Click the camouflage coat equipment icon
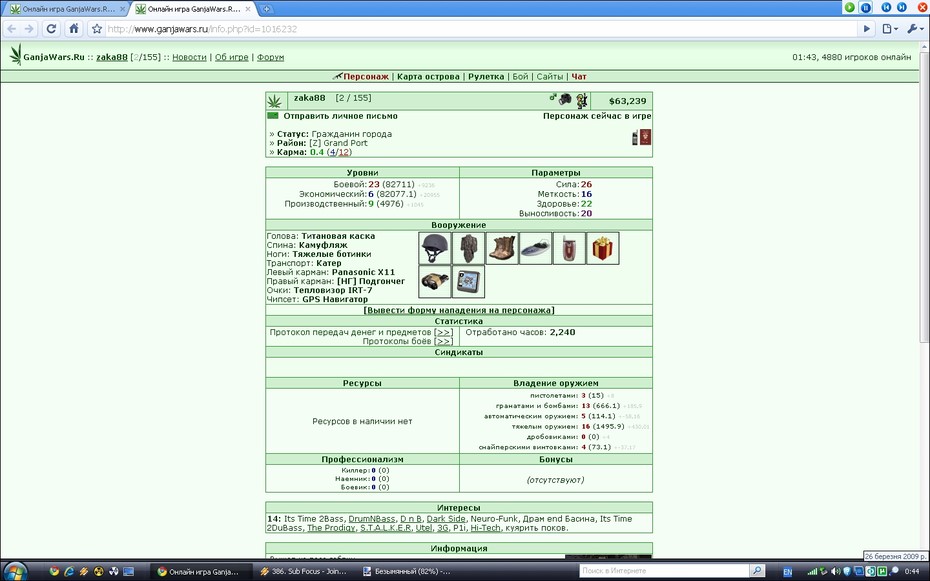Image resolution: width=930 pixels, height=581 pixels. (469, 248)
